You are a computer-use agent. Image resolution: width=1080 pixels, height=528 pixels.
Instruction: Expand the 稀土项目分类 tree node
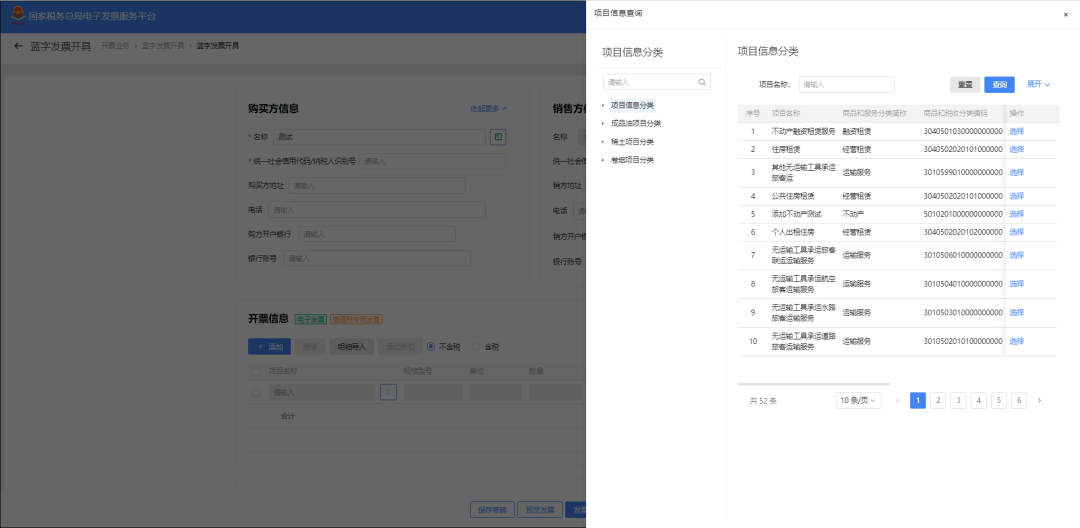click(x=603, y=142)
